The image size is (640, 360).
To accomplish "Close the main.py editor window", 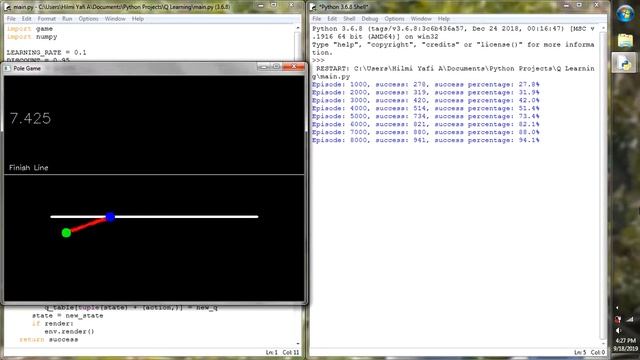I will 291,5.
